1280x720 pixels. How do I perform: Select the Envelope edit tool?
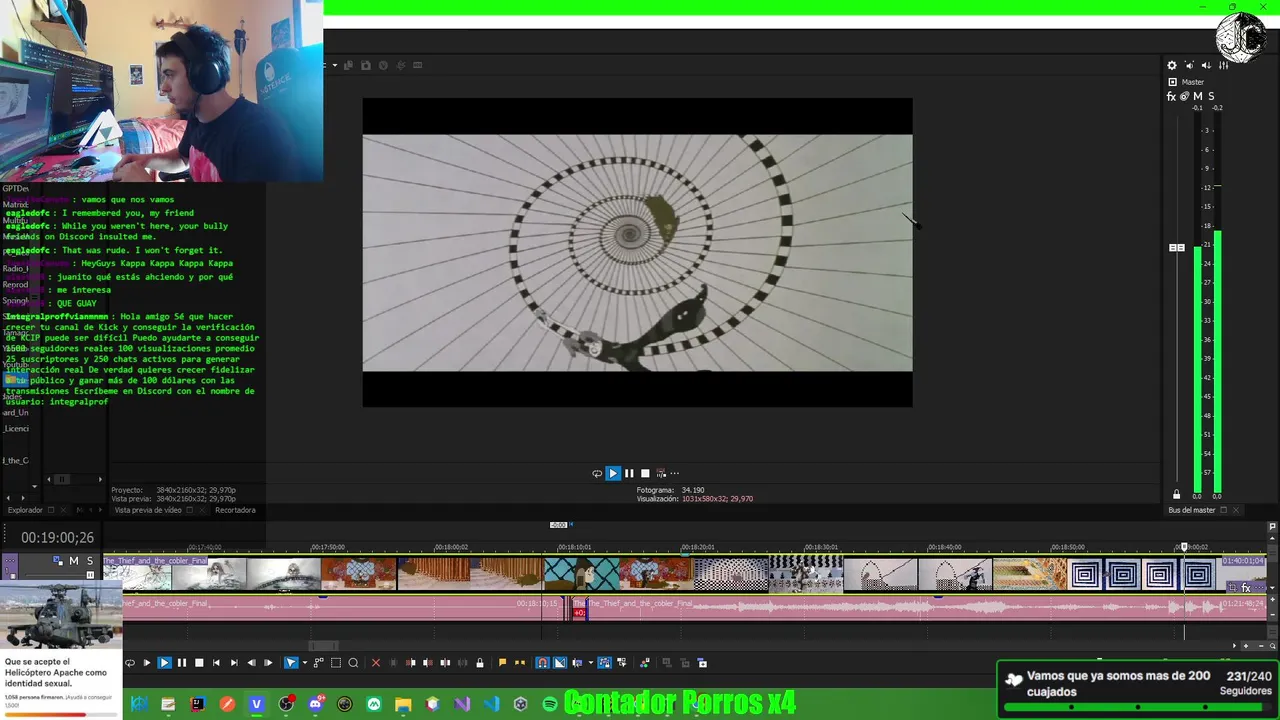pyautogui.click(x=319, y=662)
